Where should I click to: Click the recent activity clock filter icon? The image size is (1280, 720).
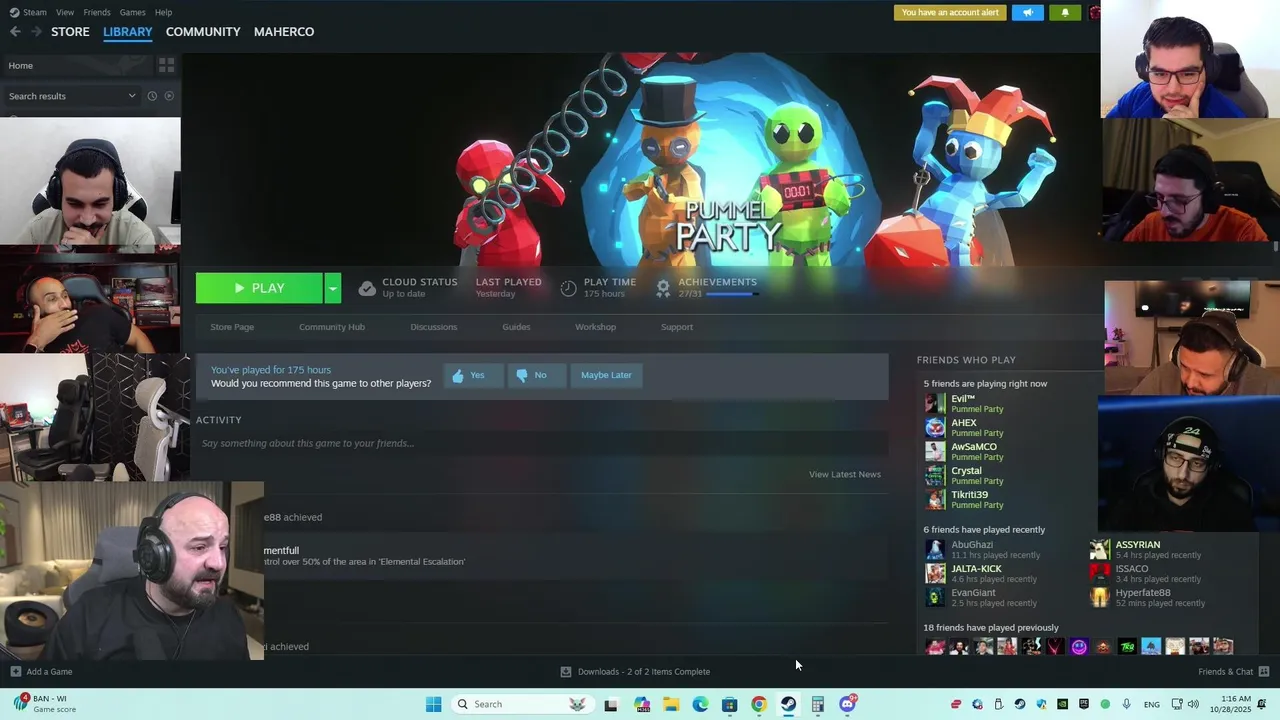click(152, 96)
